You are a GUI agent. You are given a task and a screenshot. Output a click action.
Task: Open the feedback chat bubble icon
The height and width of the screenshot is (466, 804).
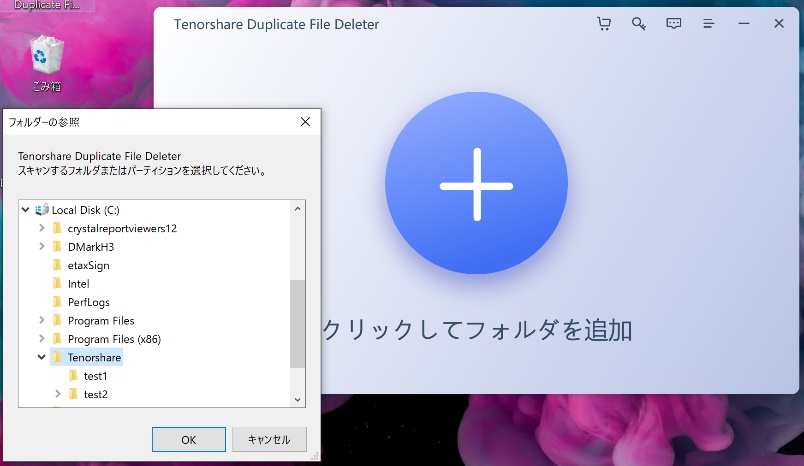(673, 24)
